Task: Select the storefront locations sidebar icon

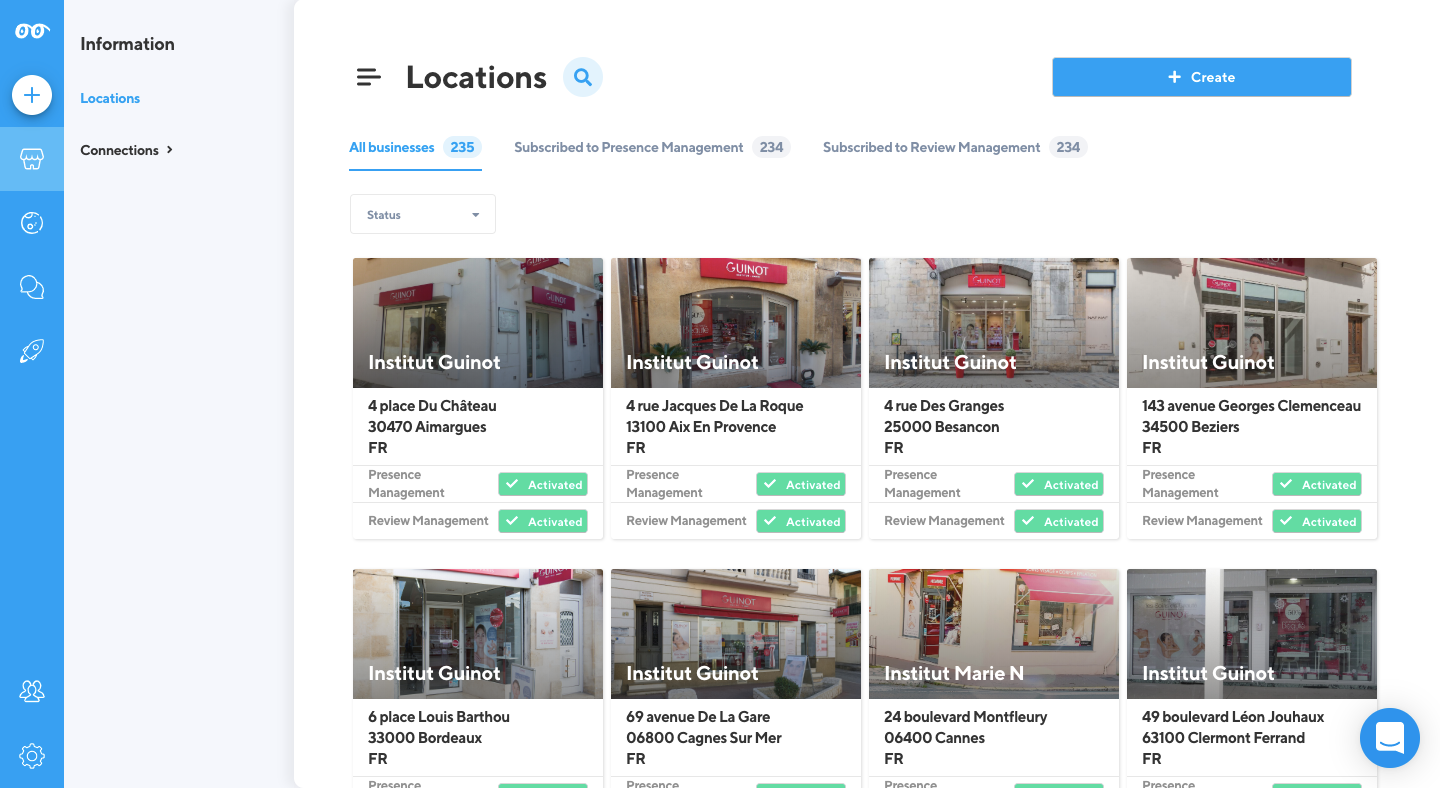Action: [x=32, y=159]
